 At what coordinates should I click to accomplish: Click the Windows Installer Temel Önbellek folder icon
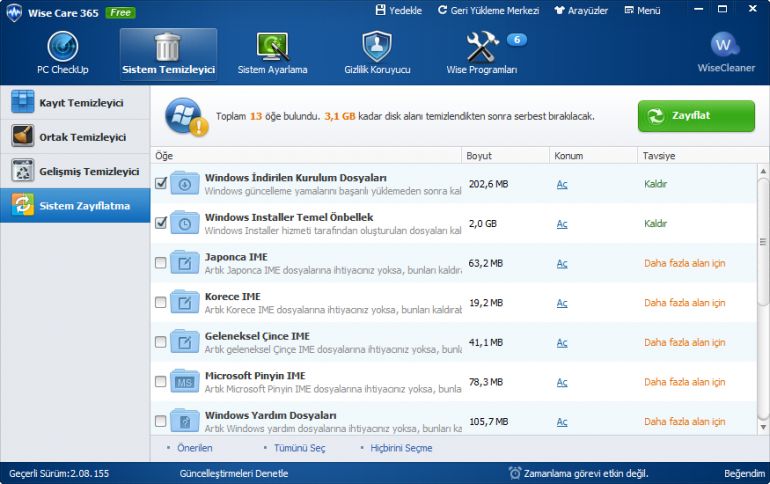tap(185, 223)
